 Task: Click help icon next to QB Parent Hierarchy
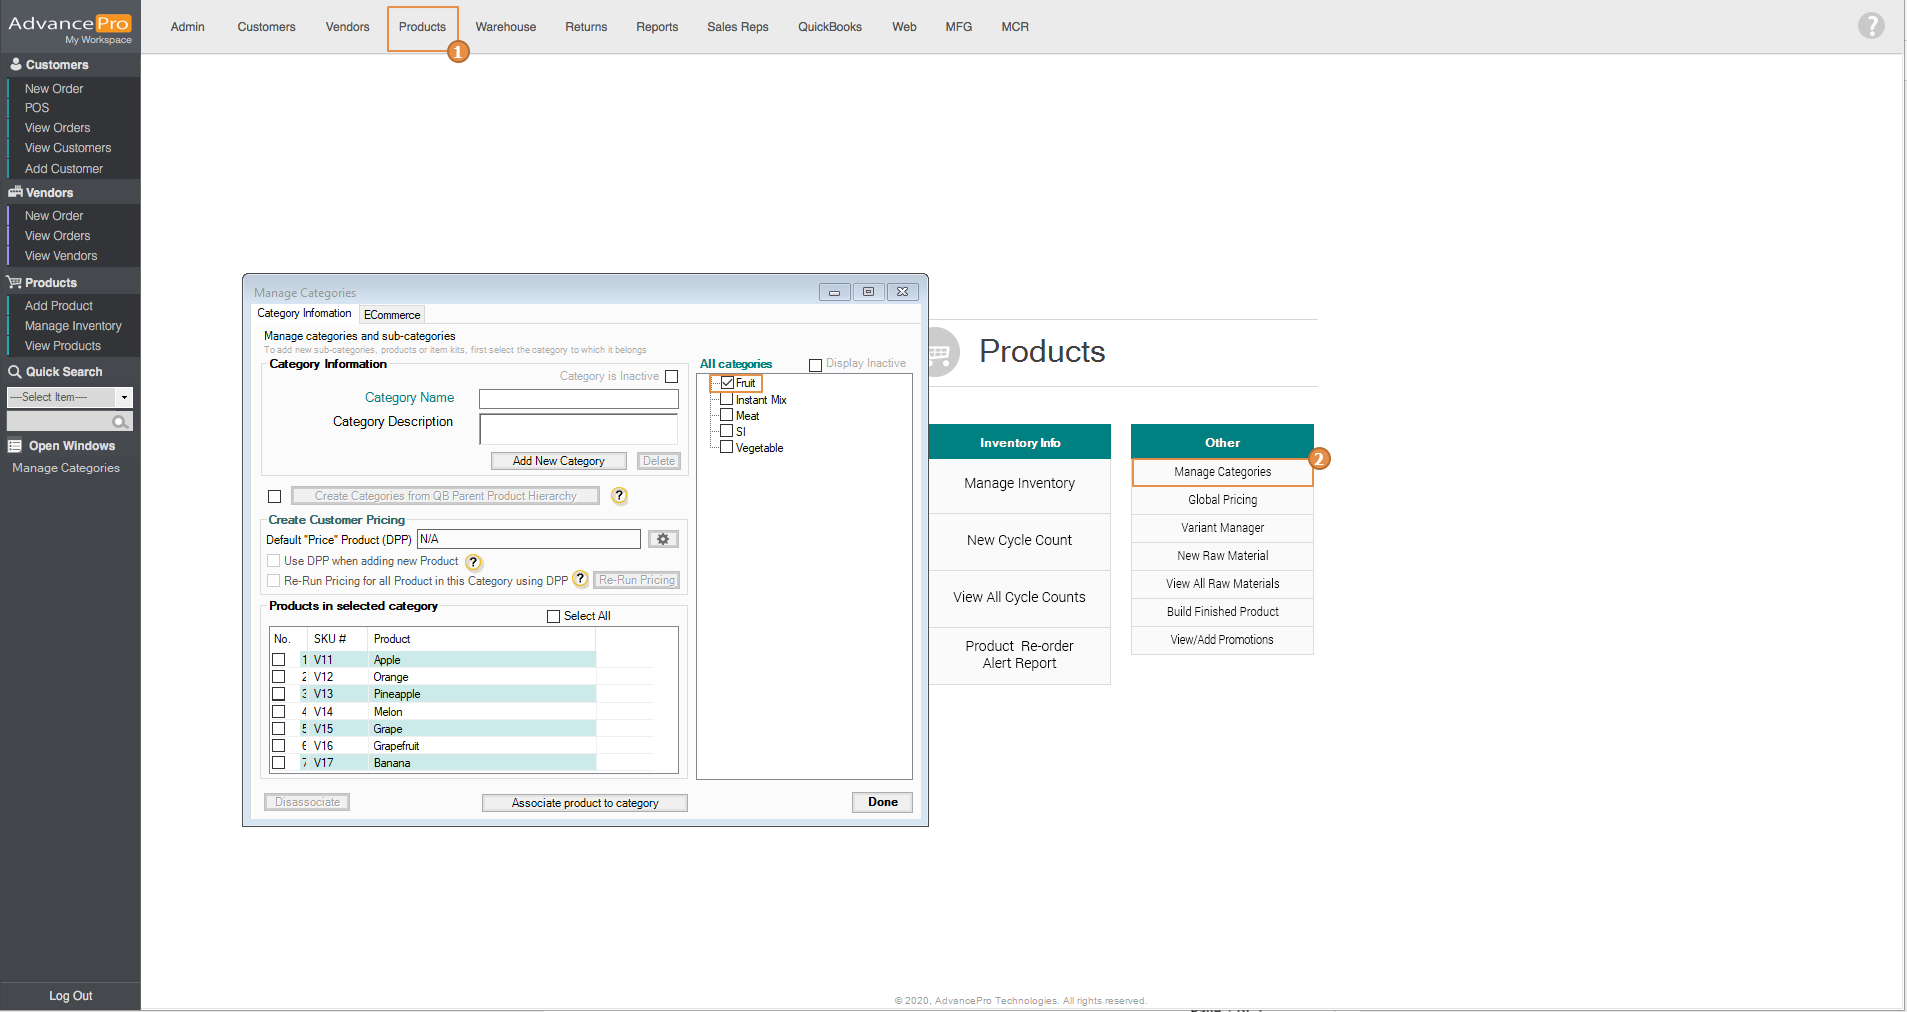coord(619,496)
